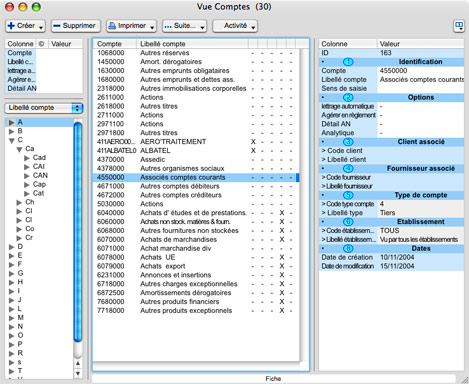Click the view layout icon at top right

point(459,26)
